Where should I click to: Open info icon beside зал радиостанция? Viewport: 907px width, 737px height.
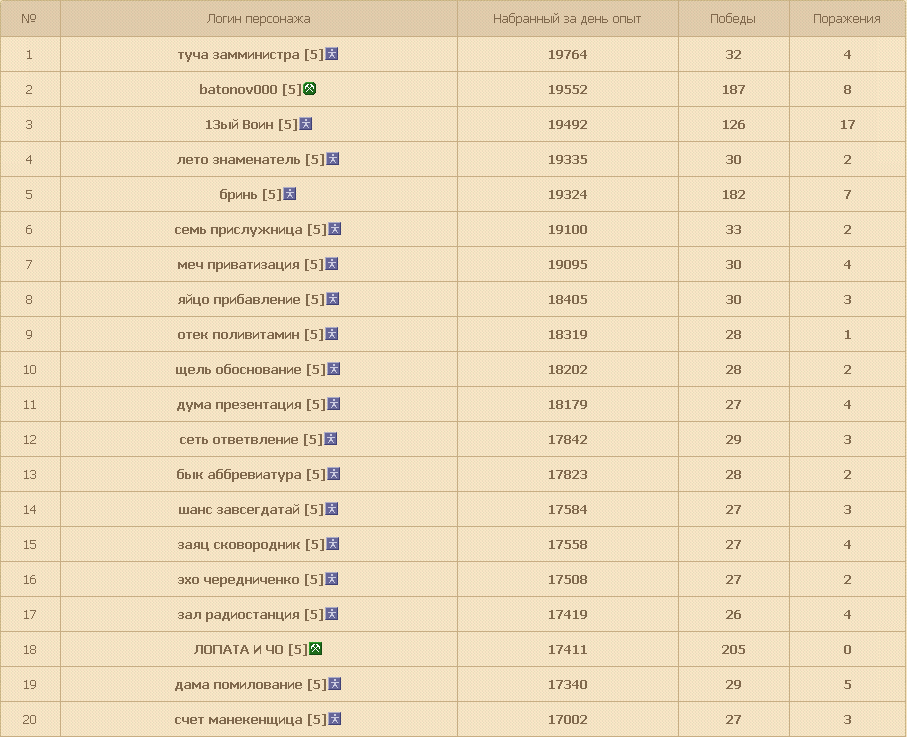click(x=331, y=614)
